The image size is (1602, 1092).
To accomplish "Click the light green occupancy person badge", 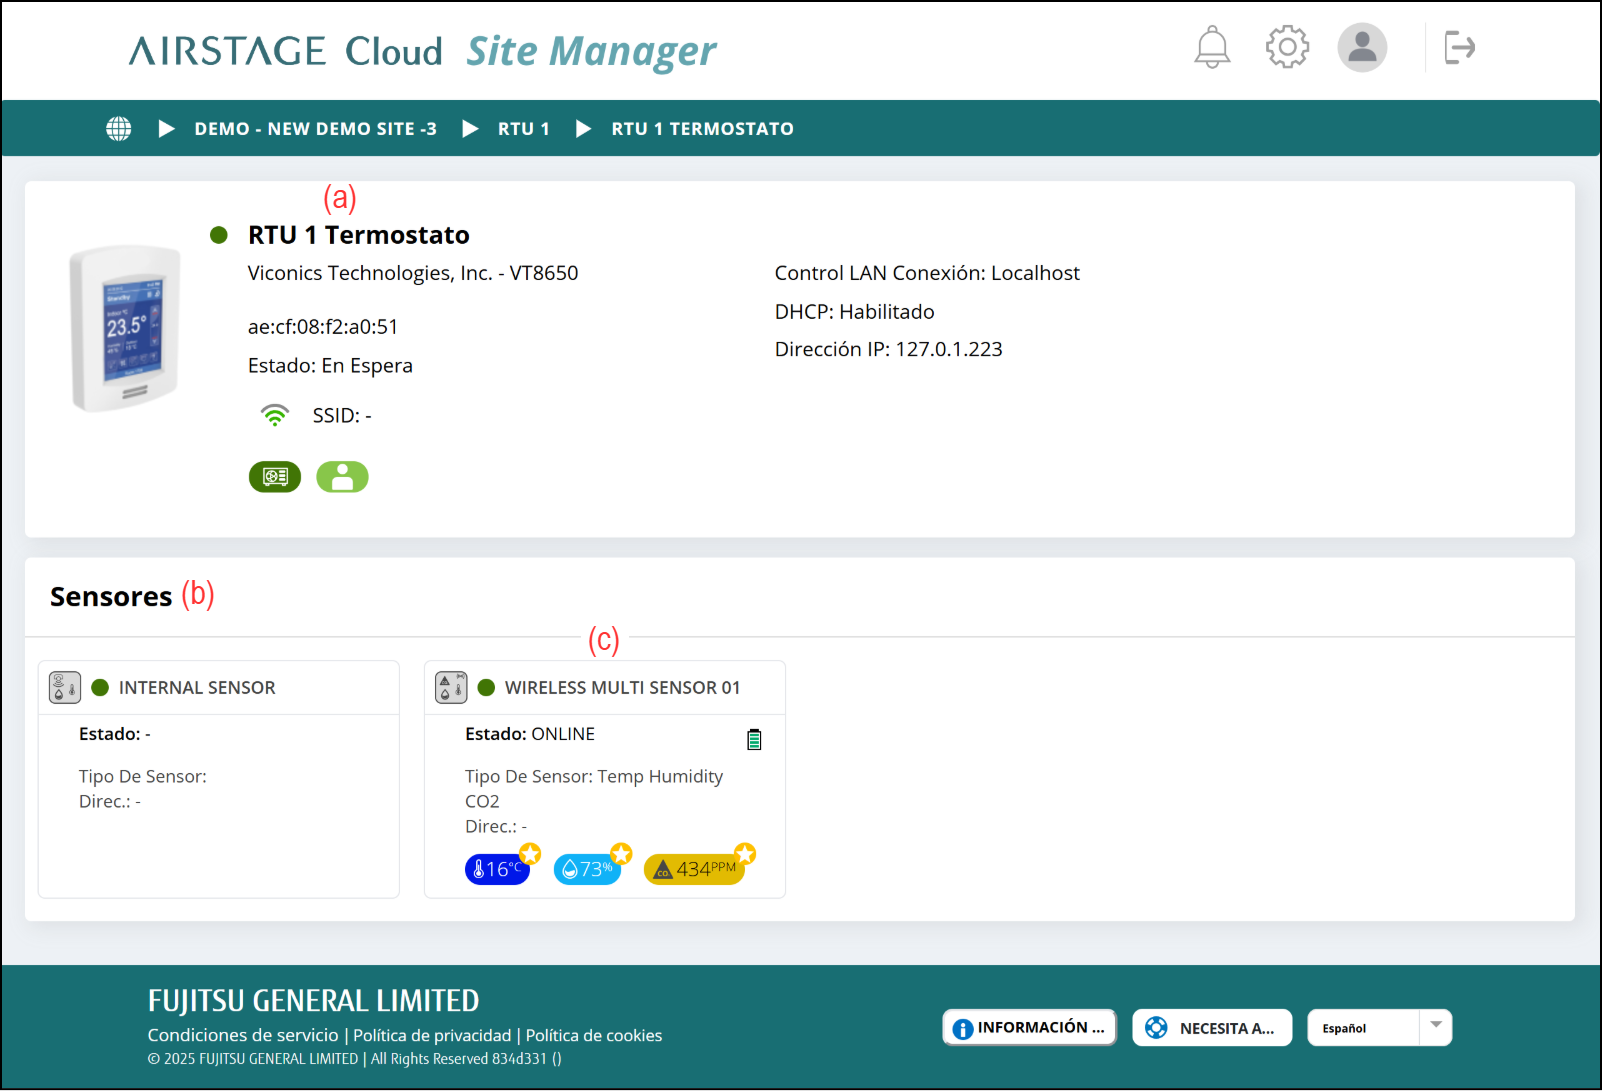I will pos(342,477).
